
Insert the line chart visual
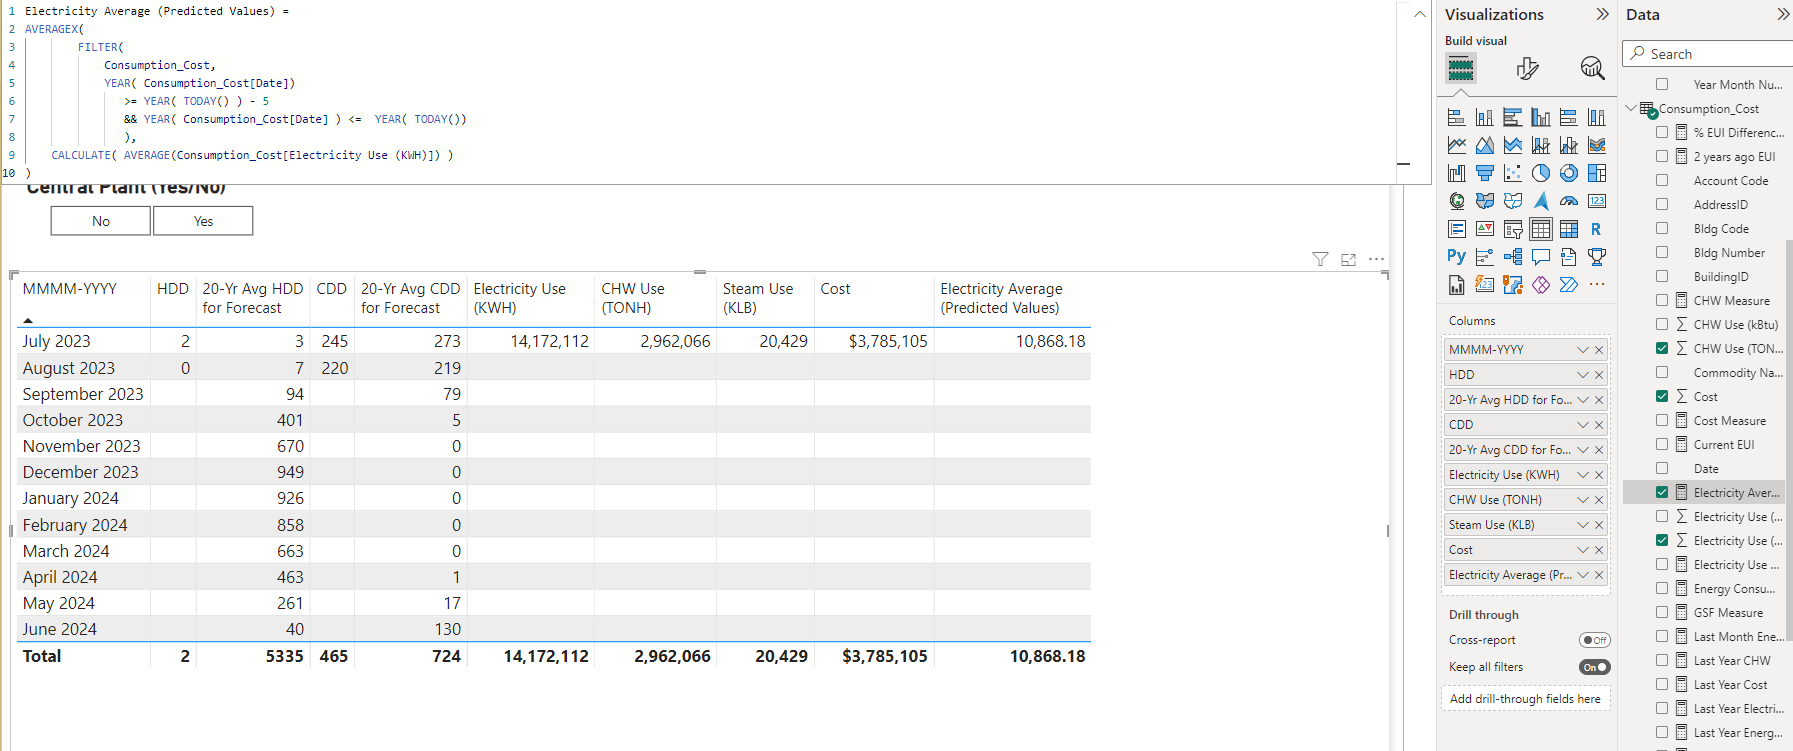pos(1457,145)
